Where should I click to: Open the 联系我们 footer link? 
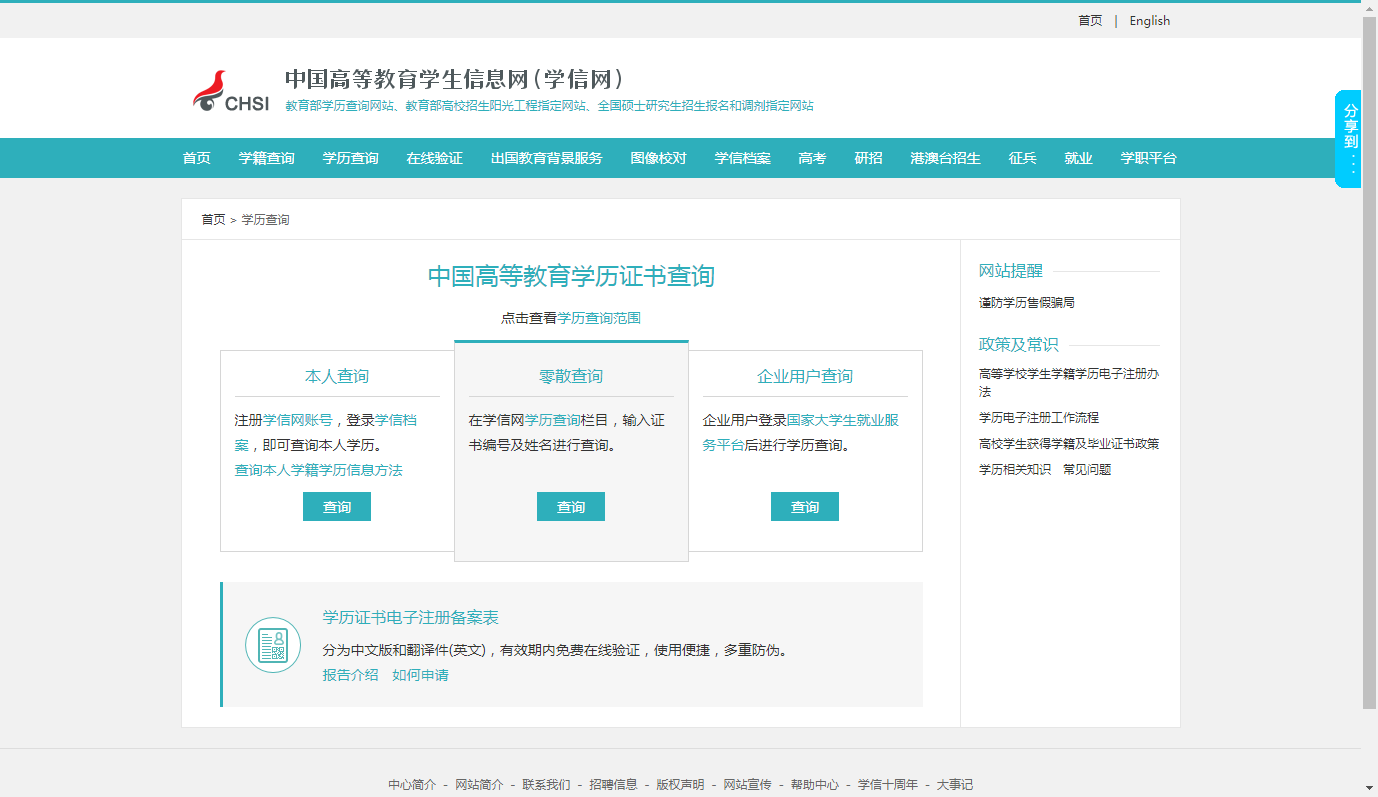[x=546, y=785]
